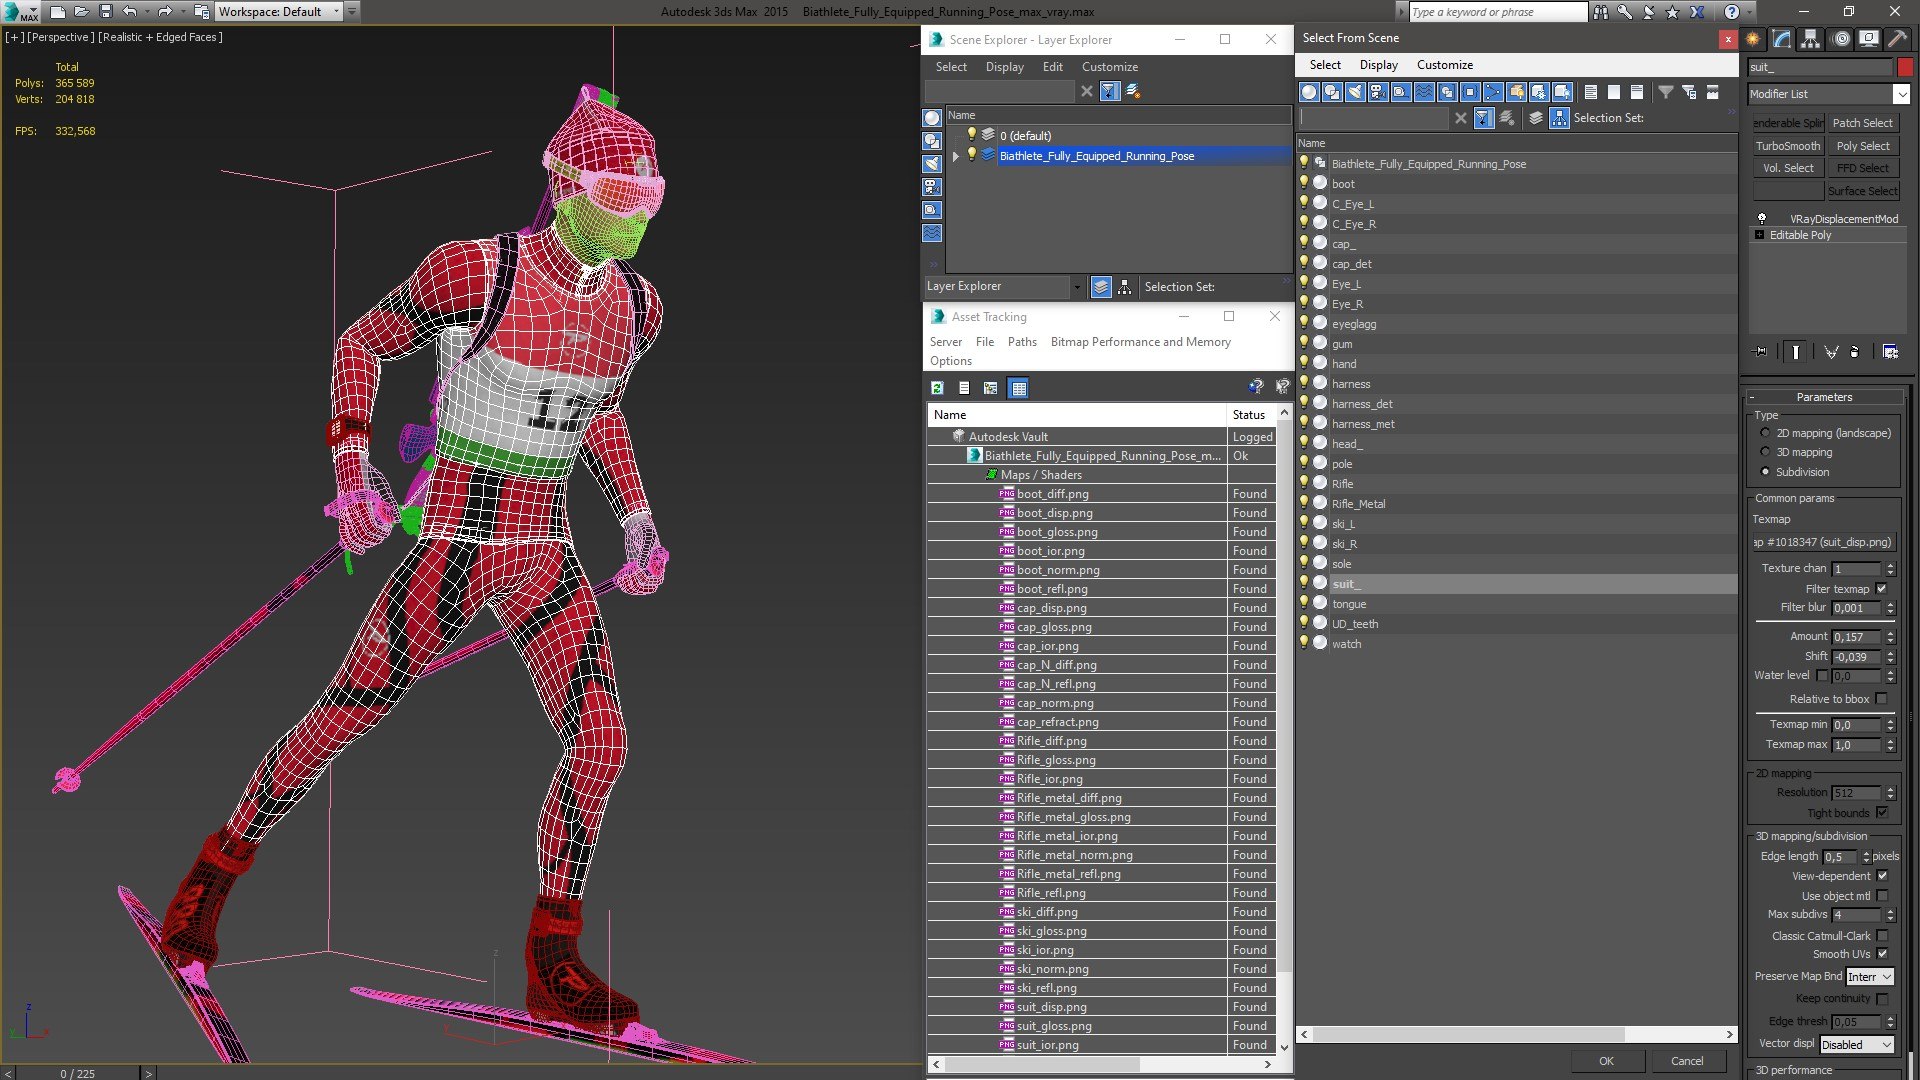Toggle Display Geometry filter in Select From Scene
This screenshot has height=1080, width=1920.
1309,92
